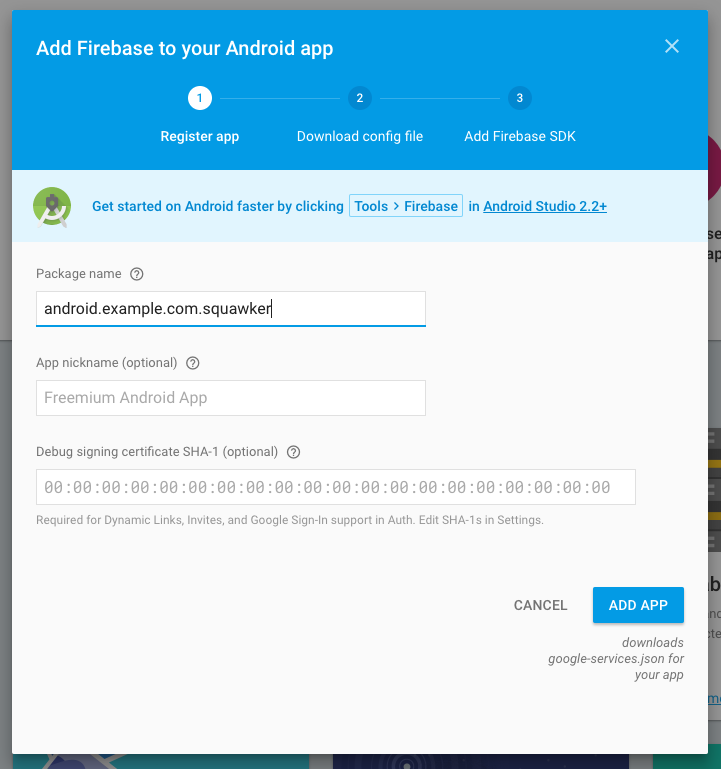Focus the Package name text field
The width and height of the screenshot is (721, 769).
coord(231,309)
